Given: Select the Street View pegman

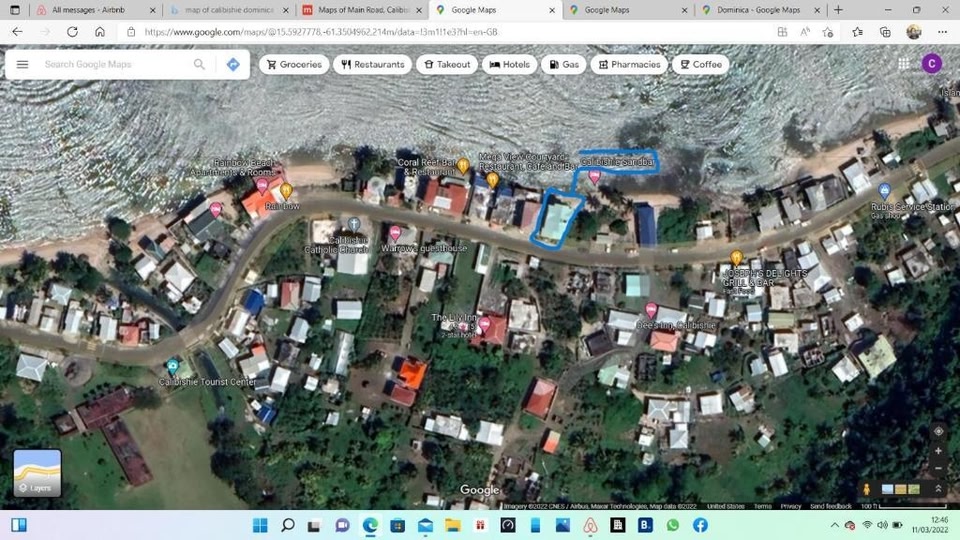Looking at the screenshot, I should [866, 489].
